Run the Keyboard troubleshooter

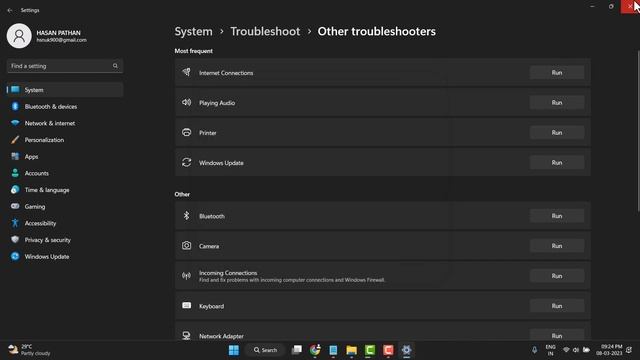point(557,306)
